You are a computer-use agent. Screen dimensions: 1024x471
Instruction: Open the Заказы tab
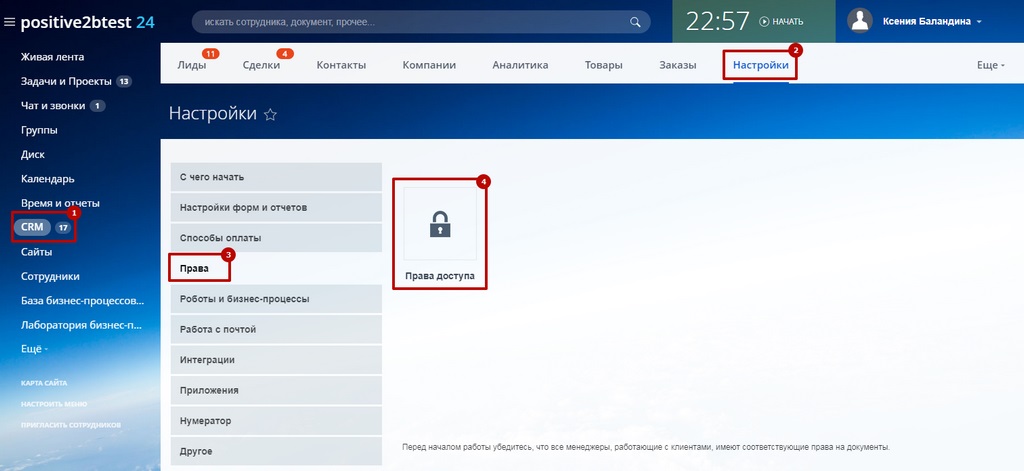coord(677,65)
